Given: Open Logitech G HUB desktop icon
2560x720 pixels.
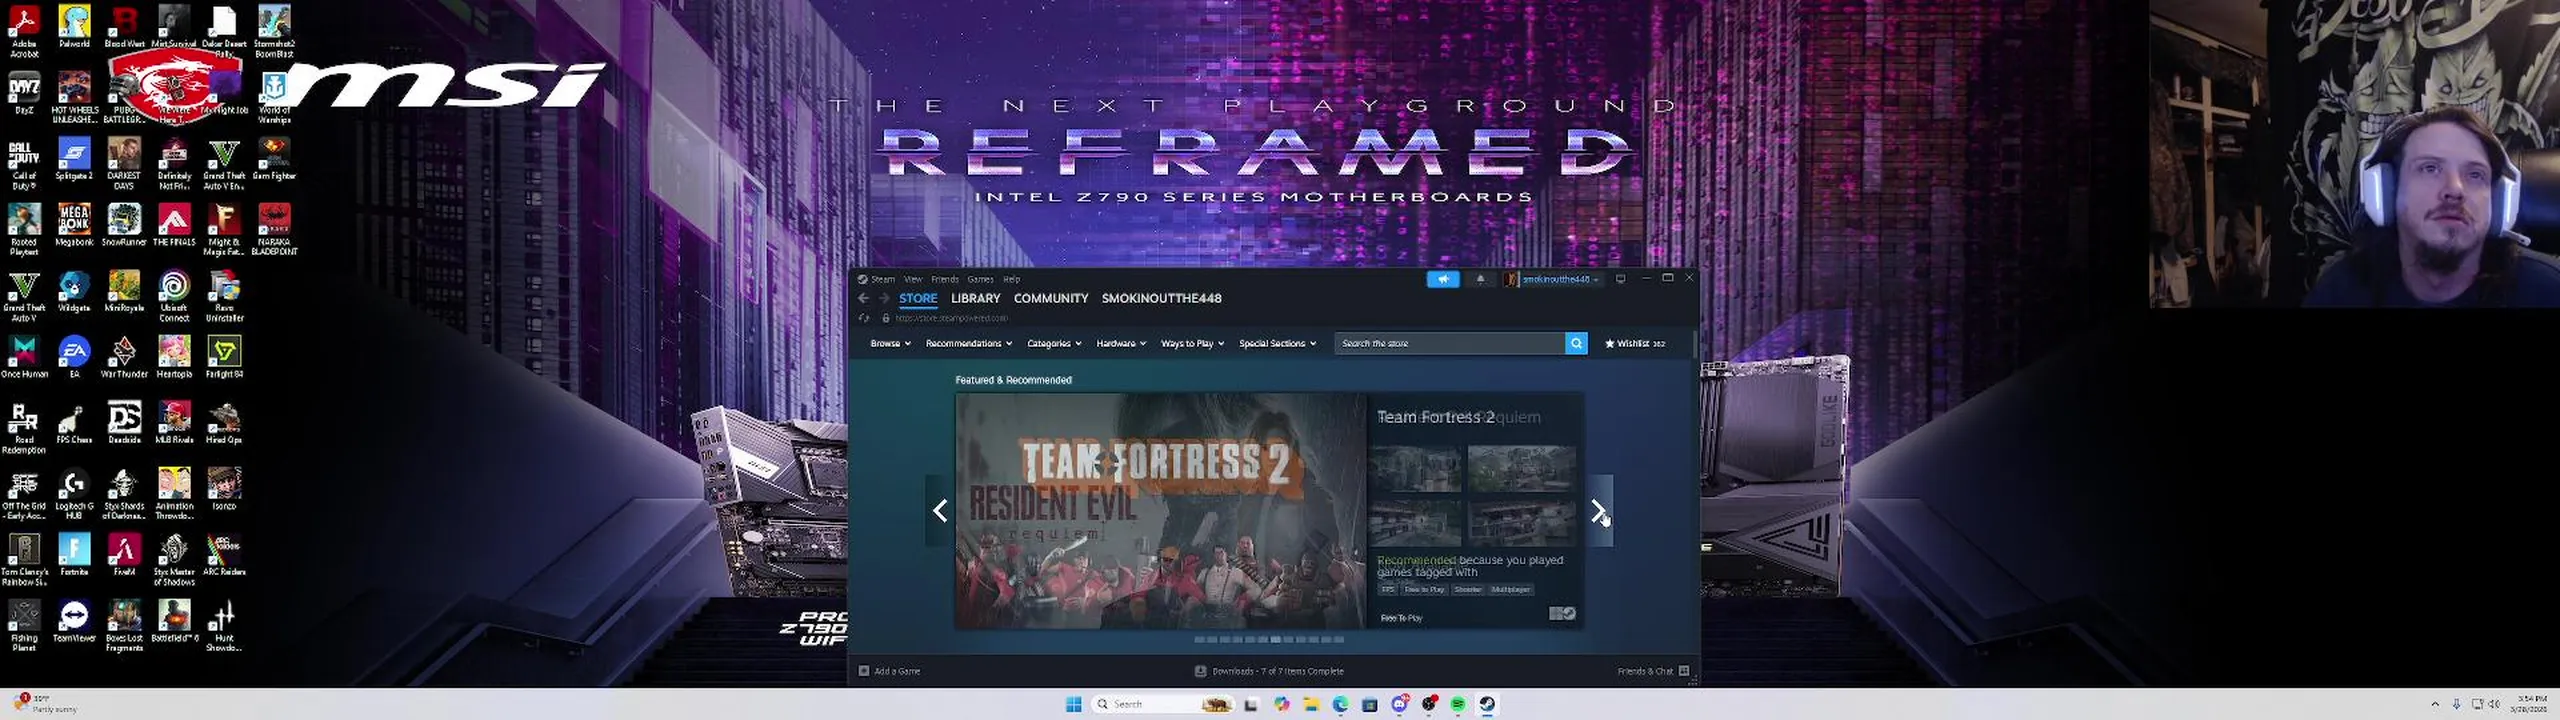Looking at the screenshot, I should (74, 495).
